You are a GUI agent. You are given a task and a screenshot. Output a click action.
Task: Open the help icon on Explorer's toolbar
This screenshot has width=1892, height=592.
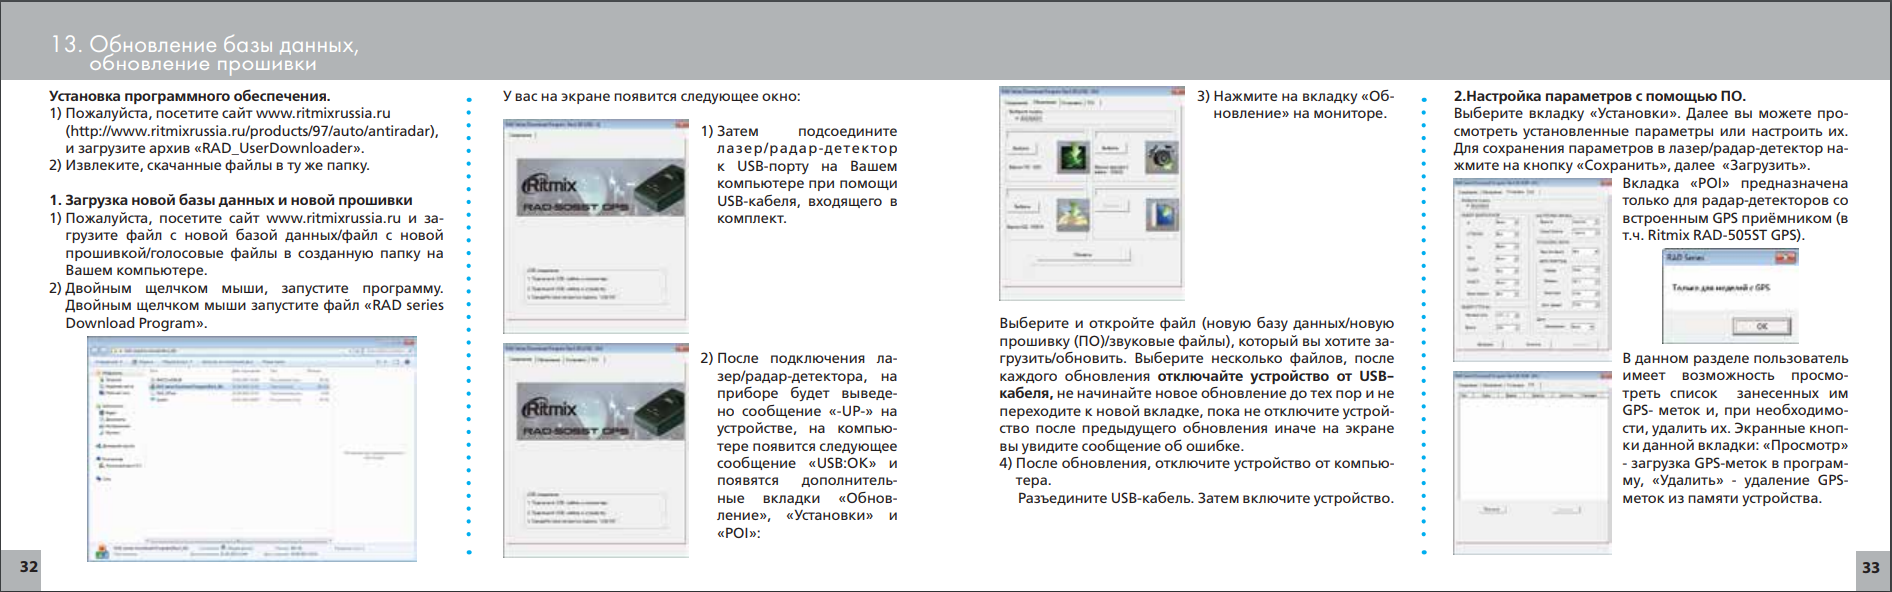pos(406,363)
